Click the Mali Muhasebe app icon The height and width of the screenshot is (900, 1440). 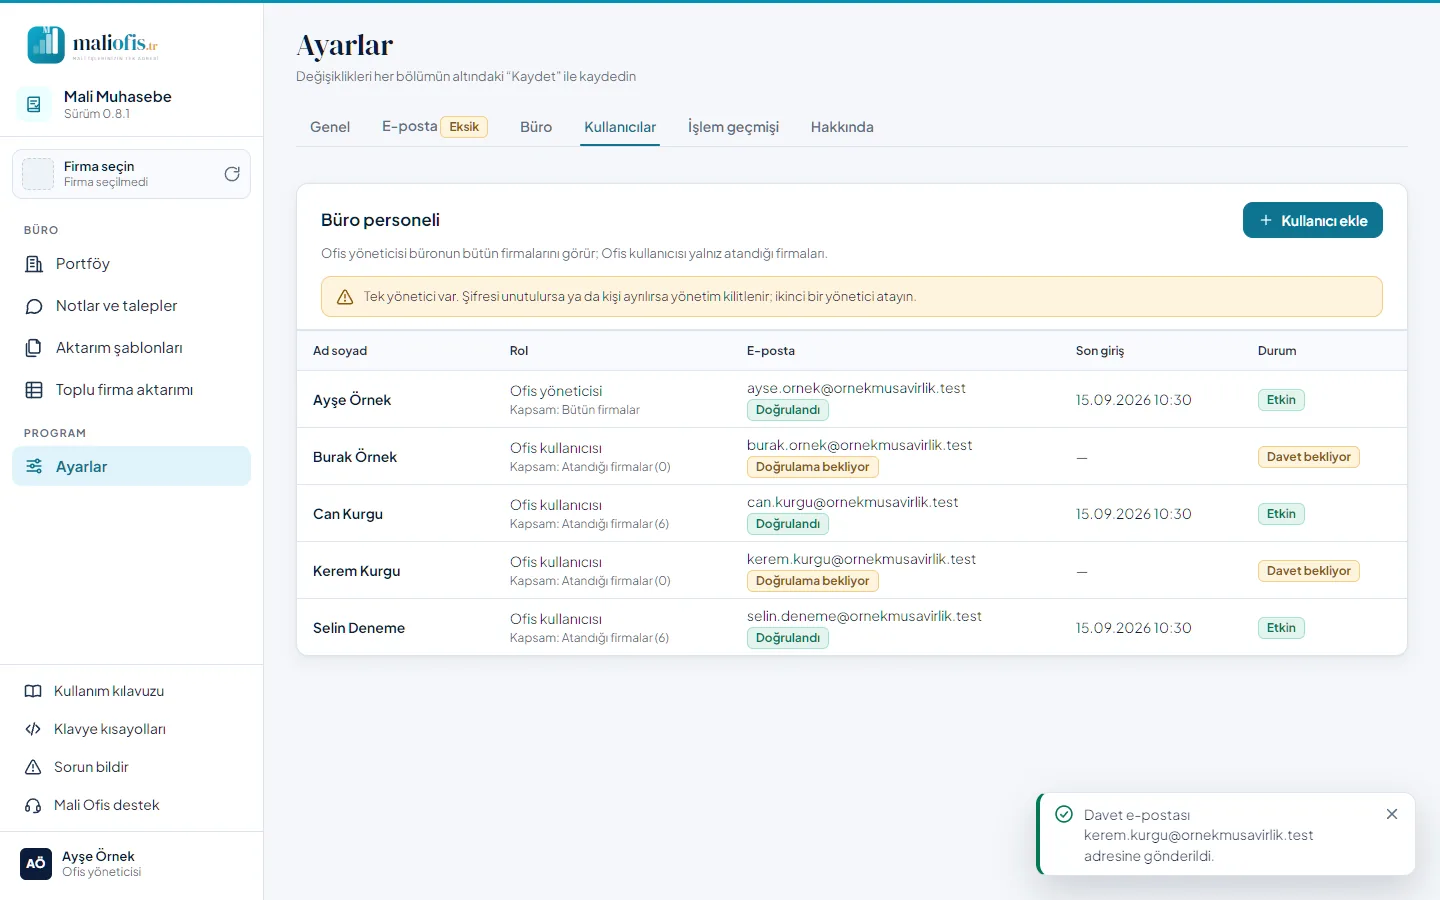(x=34, y=104)
